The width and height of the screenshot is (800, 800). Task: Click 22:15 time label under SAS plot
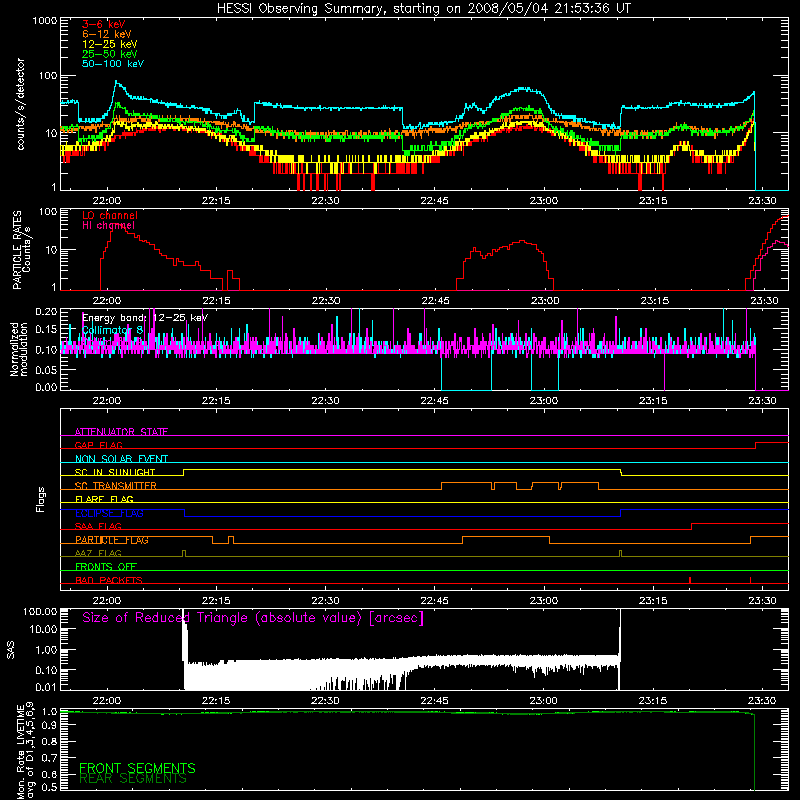pos(216,701)
